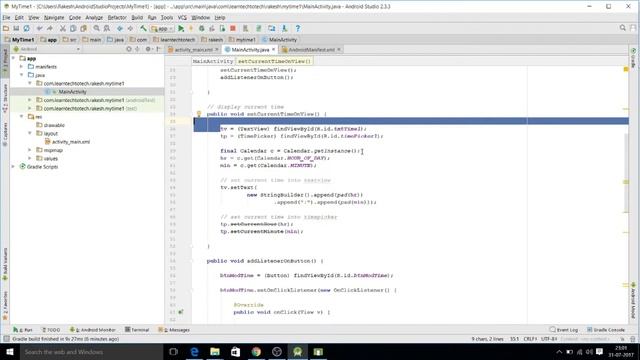Open the run configuration app dropdown
The width and height of the screenshot is (640, 360).
(x=162, y=29)
